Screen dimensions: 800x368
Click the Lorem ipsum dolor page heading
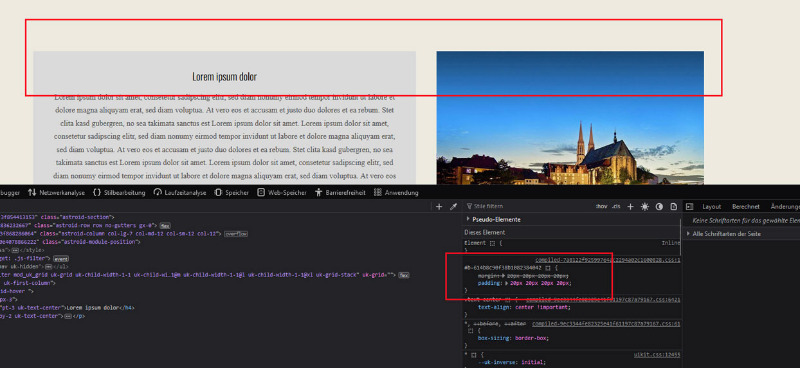[x=224, y=77]
